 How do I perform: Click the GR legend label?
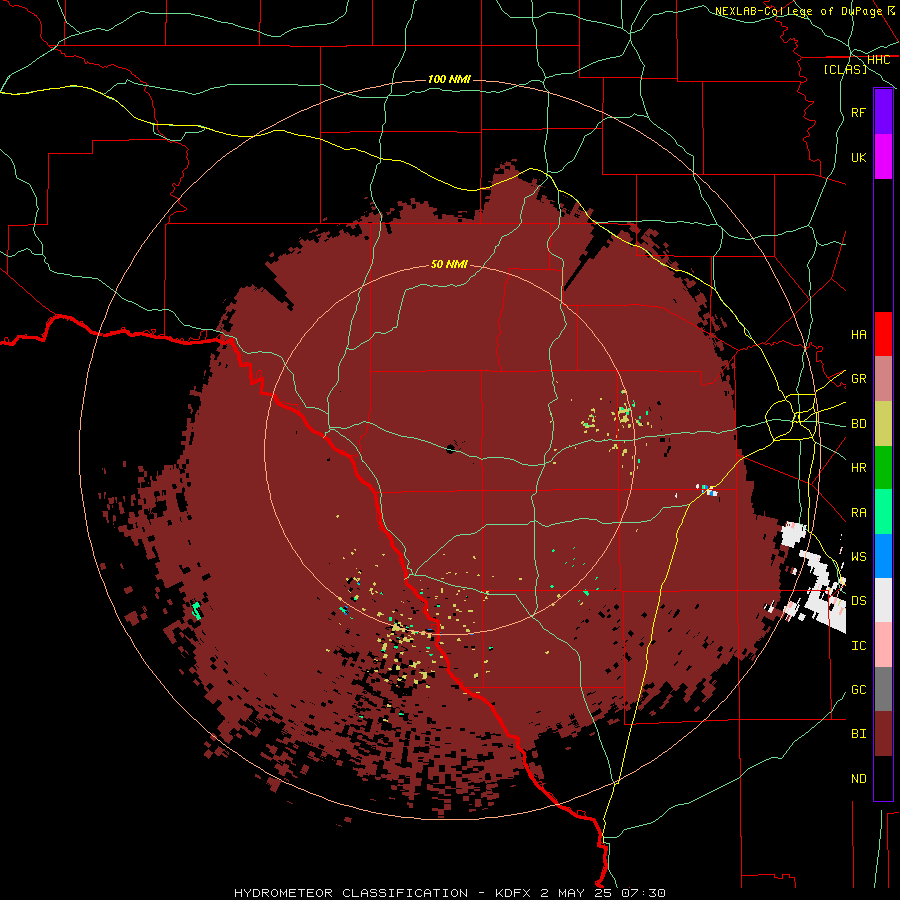pos(858,379)
